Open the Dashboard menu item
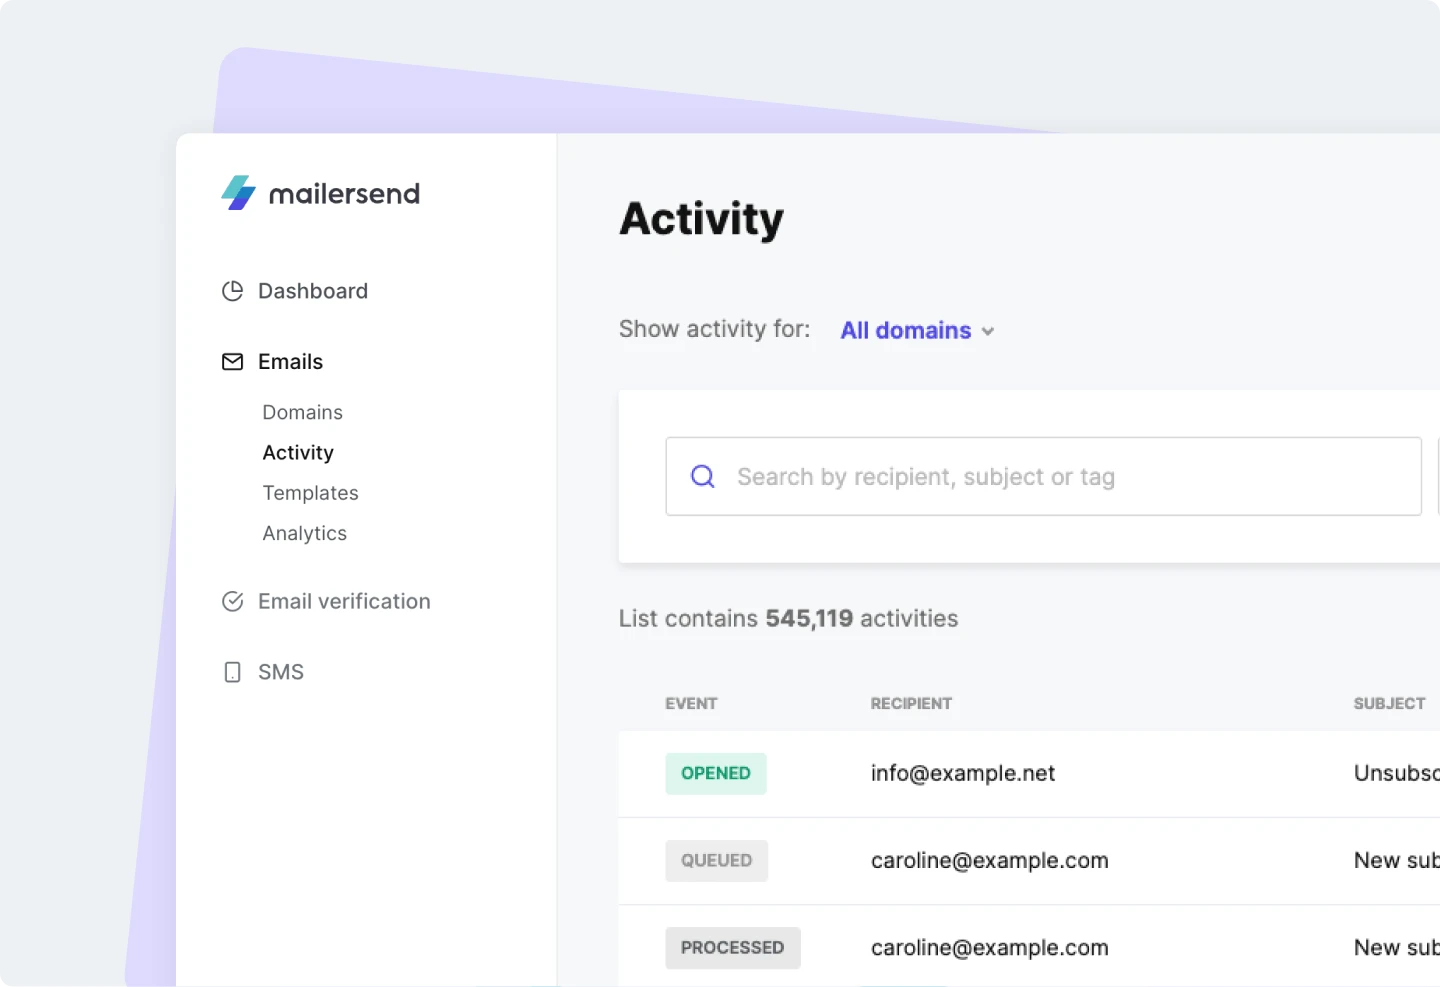The height and width of the screenshot is (987, 1440). (x=313, y=291)
